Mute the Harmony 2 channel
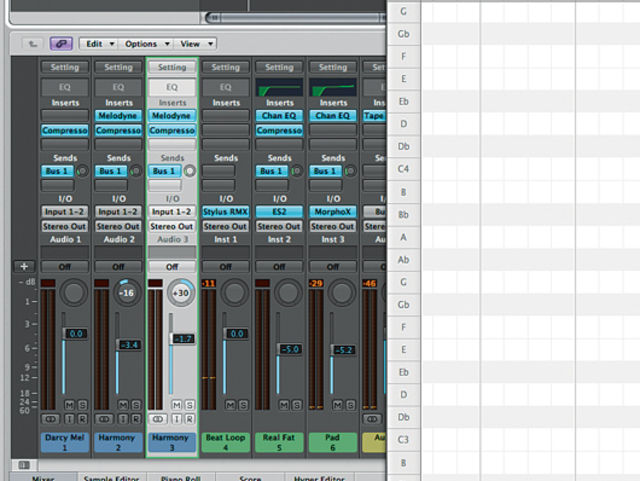The height and width of the screenshot is (481, 640). pos(123,405)
